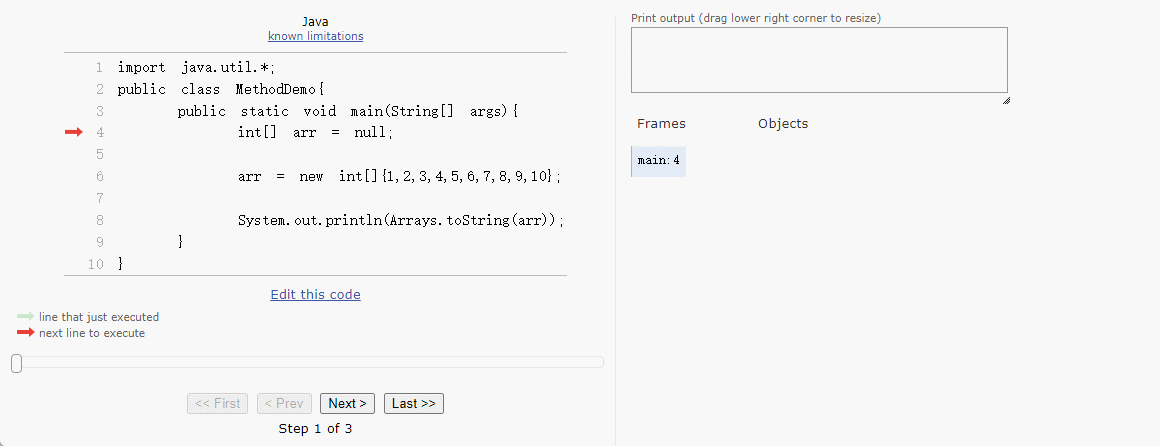Click the textarea resize handle corner
This screenshot has height=446, width=1160.
pyautogui.click(x=1005, y=100)
